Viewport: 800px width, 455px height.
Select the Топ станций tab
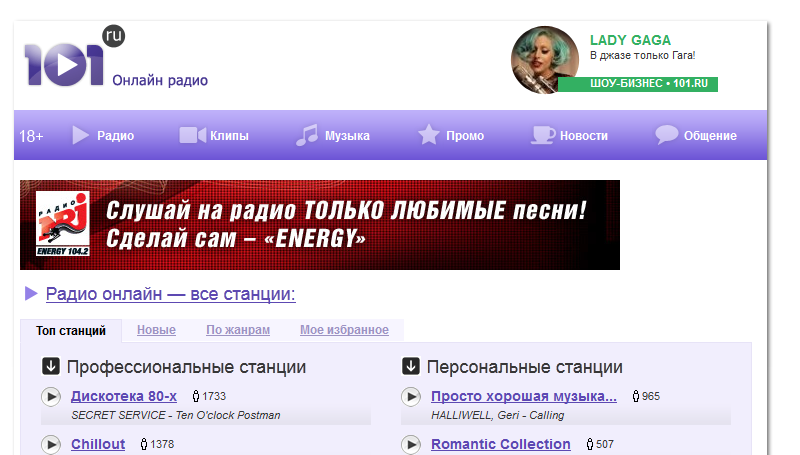coord(71,331)
